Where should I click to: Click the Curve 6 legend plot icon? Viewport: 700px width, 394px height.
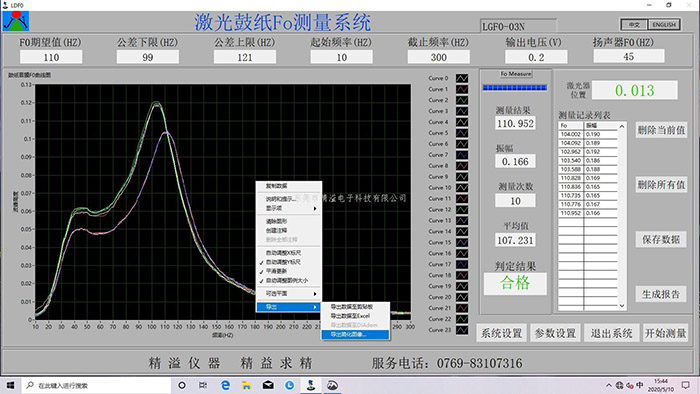pyautogui.click(x=462, y=144)
